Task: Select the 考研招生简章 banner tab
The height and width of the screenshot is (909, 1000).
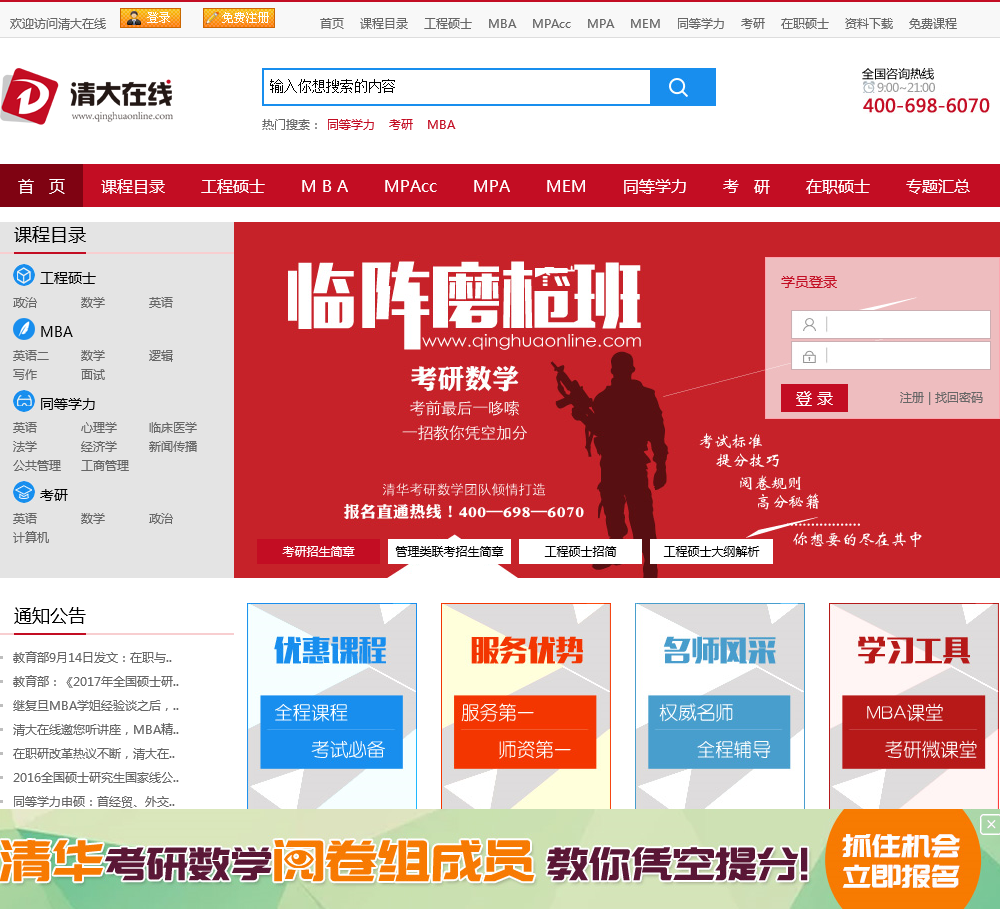Action: (318, 551)
